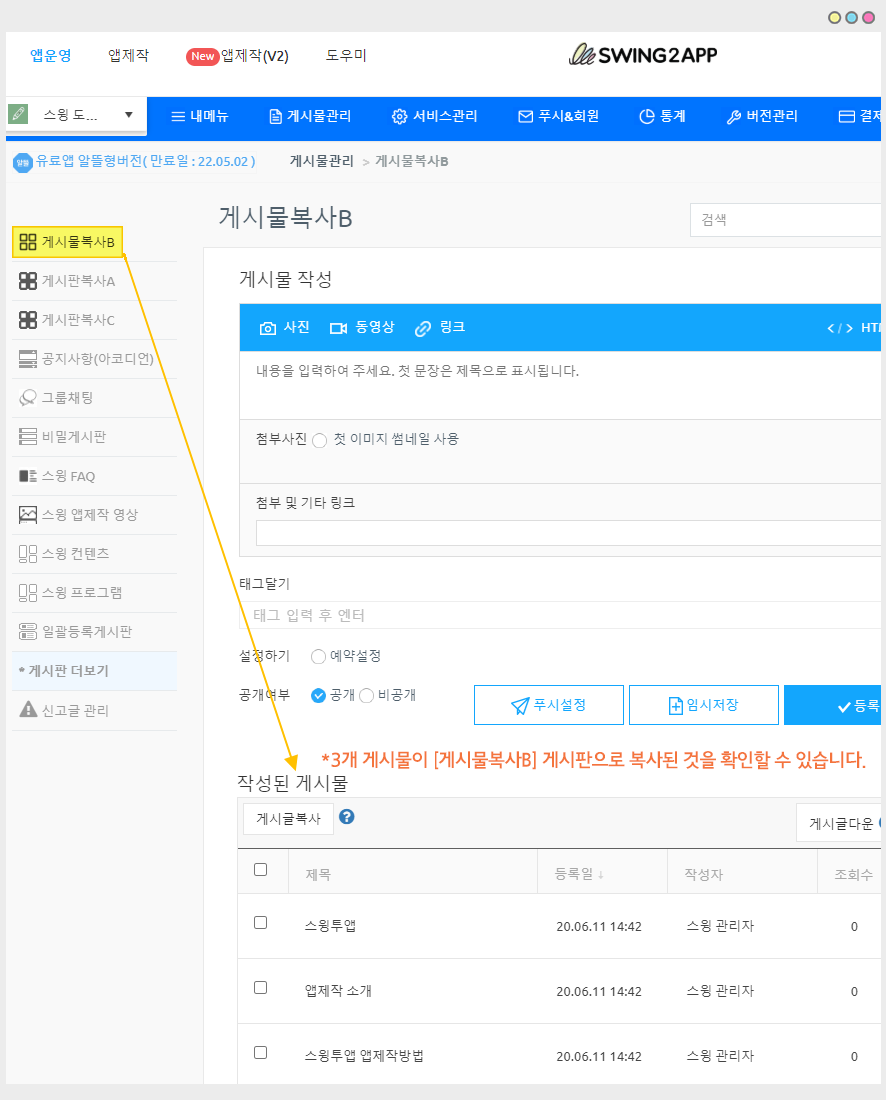The width and height of the screenshot is (886, 1100).
Task: Toggle the select-all checkbox in table header
Action: click(261, 870)
